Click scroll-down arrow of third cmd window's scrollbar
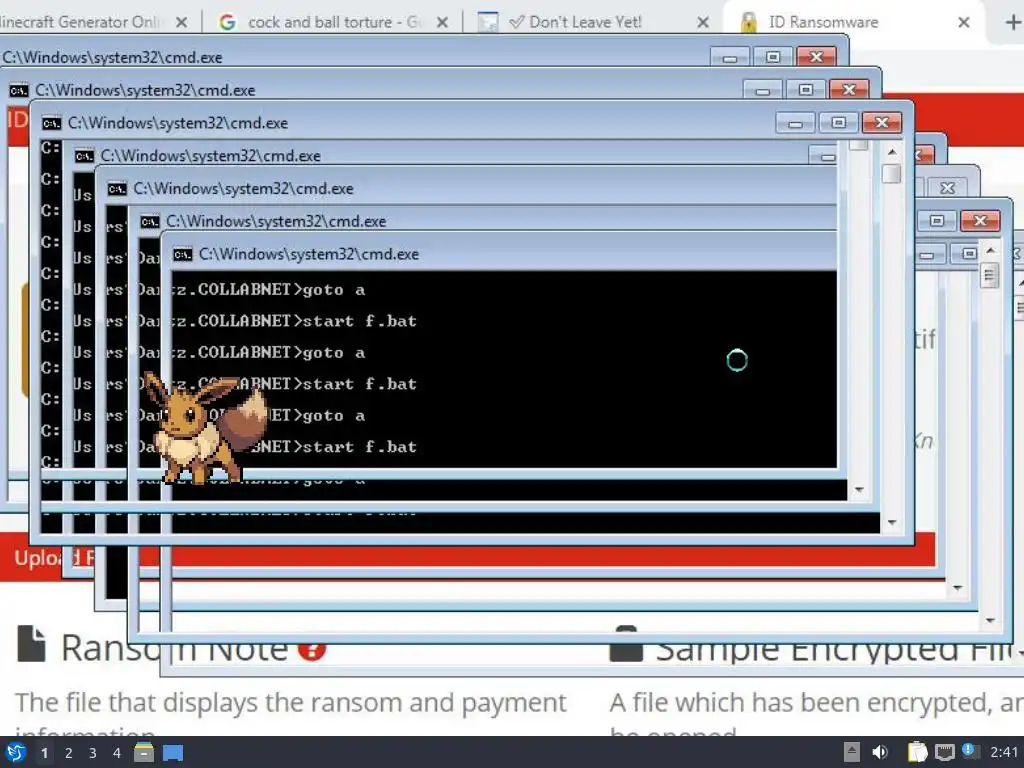 pos(891,522)
